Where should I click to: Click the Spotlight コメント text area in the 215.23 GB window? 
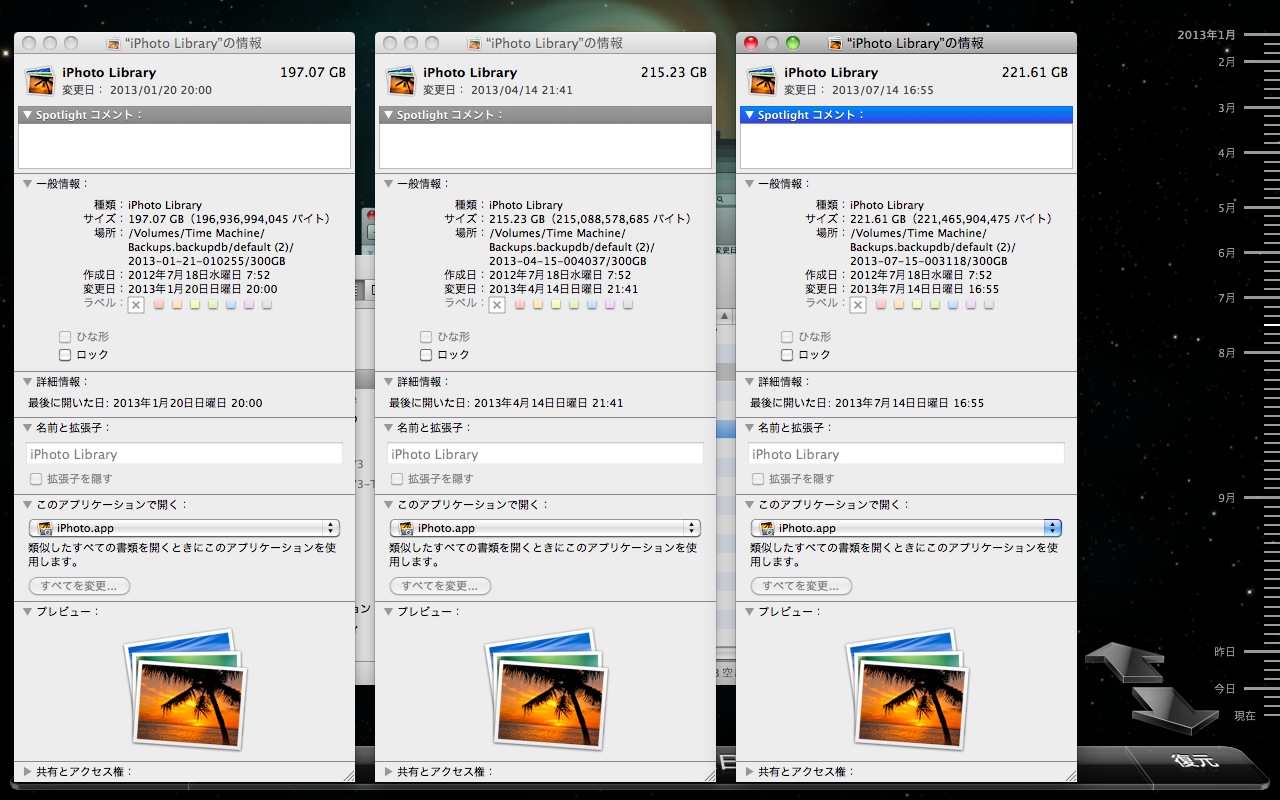tap(545, 146)
